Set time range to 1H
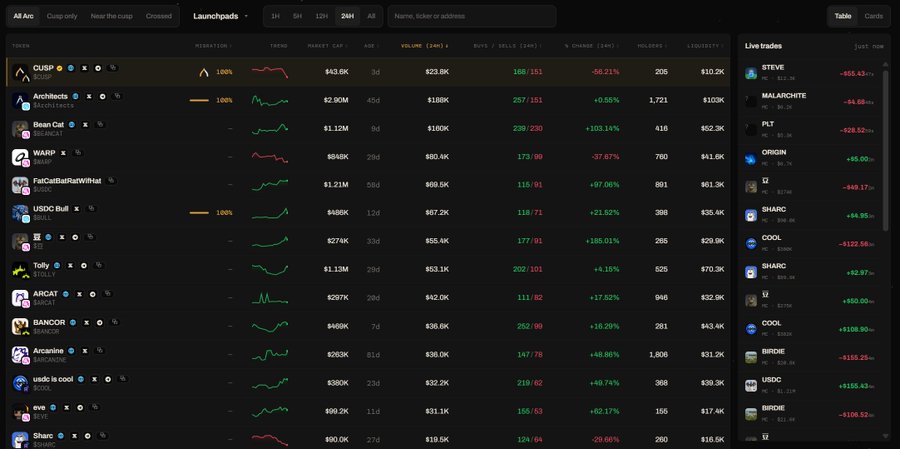This screenshot has width=900, height=449. pyautogui.click(x=276, y=16)
